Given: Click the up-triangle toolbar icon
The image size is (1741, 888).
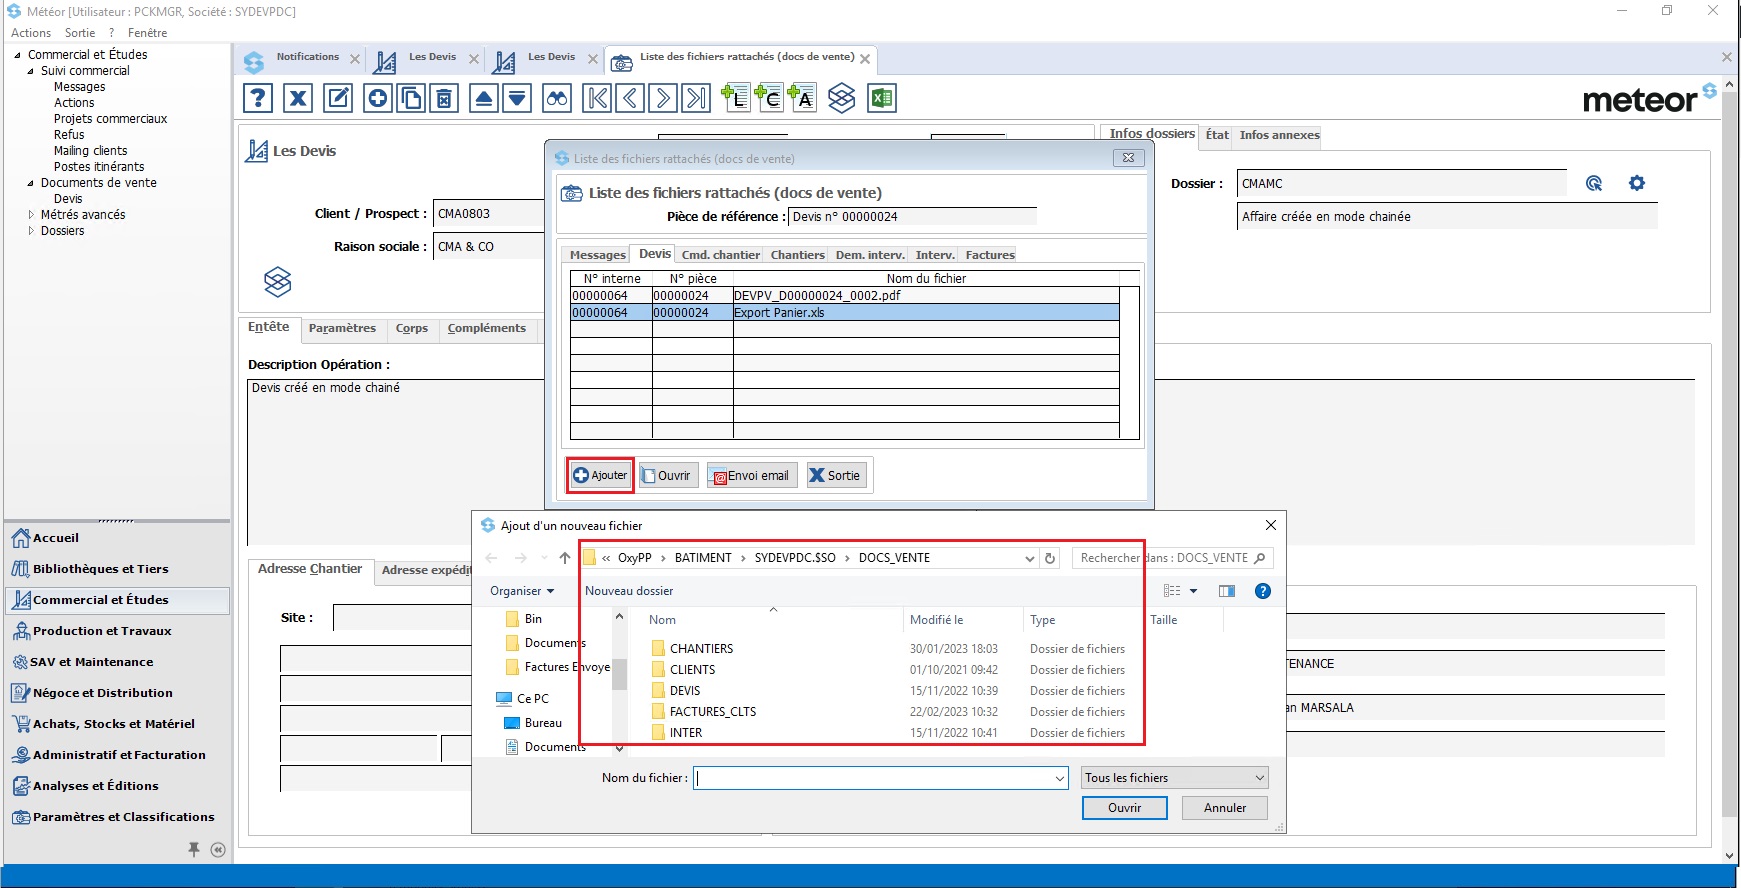Looking at the screenshot, I should click(484, 98).
